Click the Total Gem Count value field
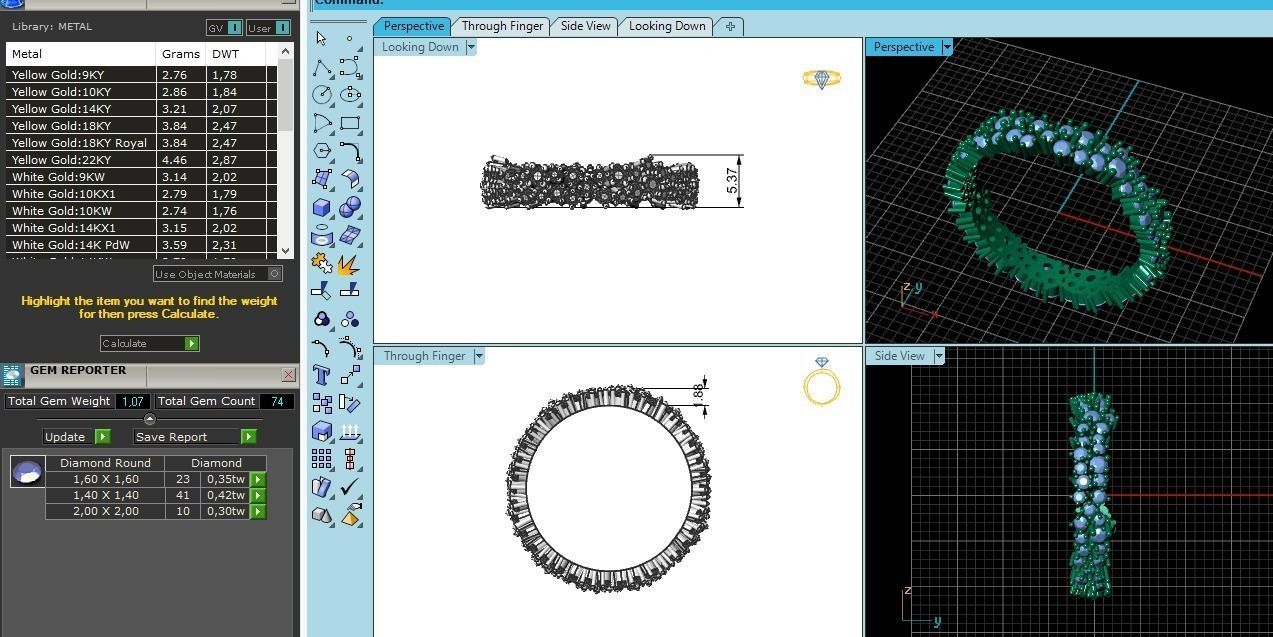The height and width of the screenshot is (637, 1273). point(277,401)
